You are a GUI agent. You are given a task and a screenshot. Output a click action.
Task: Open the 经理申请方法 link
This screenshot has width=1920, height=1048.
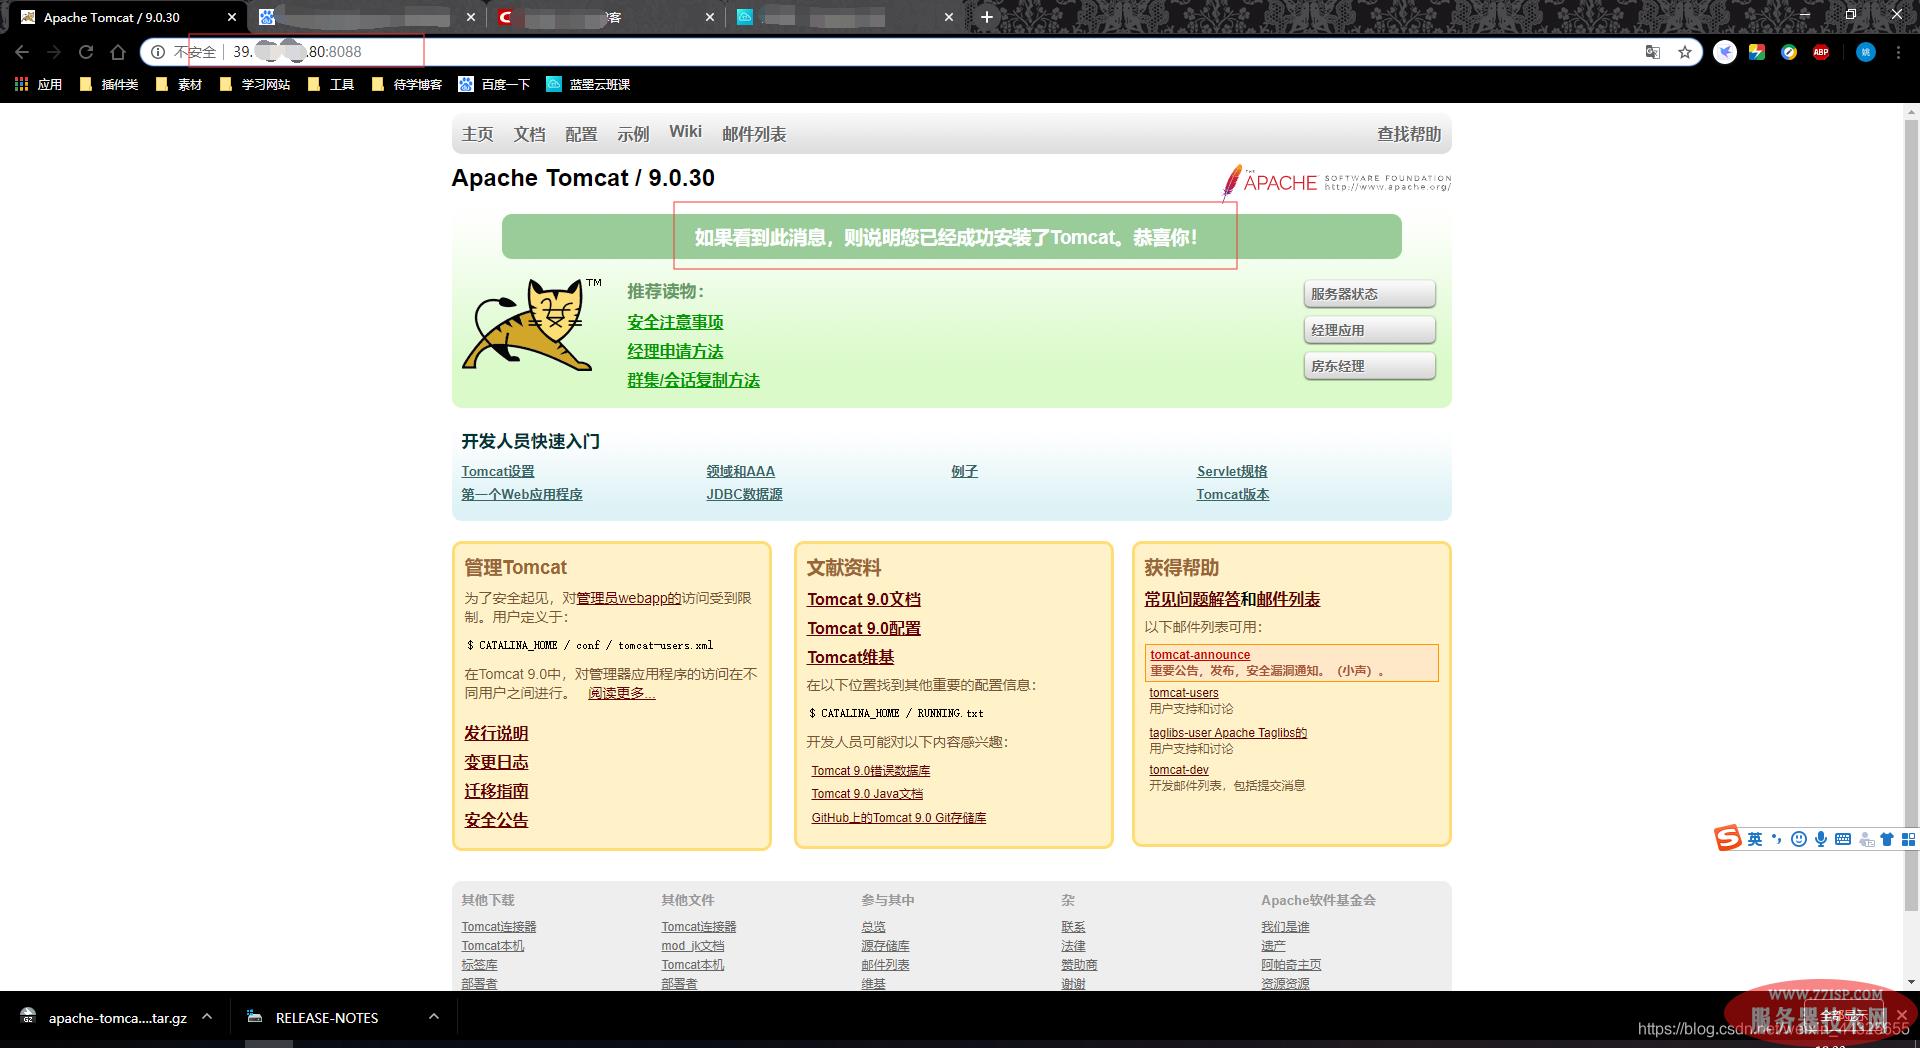click(x=675, y=351)
